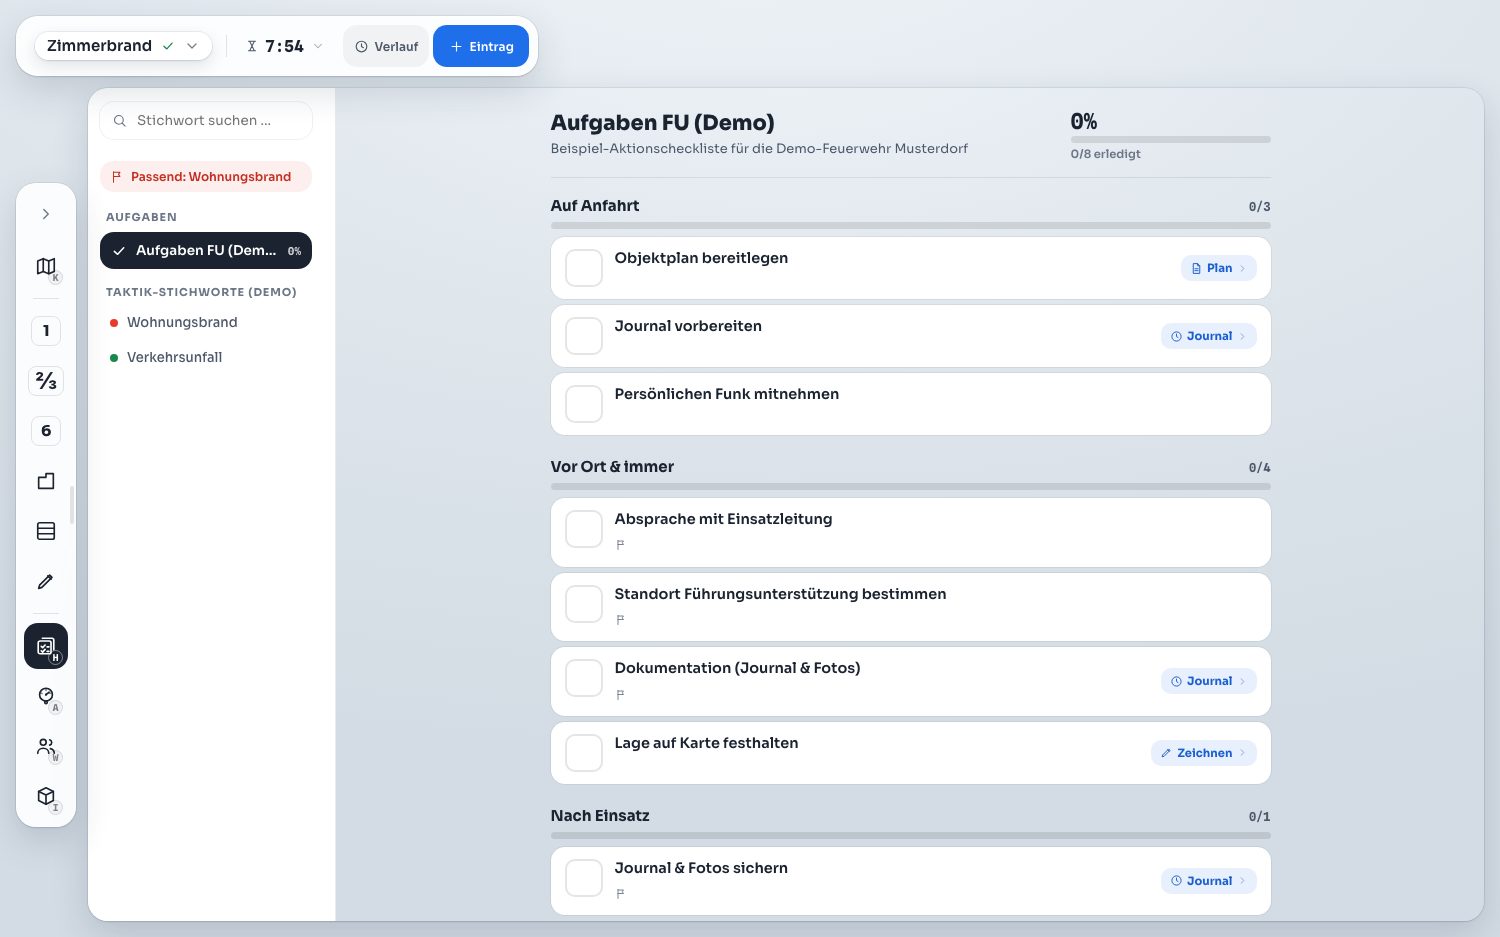Focus the Stichwort suchen search field

click(x=206, y=120)
